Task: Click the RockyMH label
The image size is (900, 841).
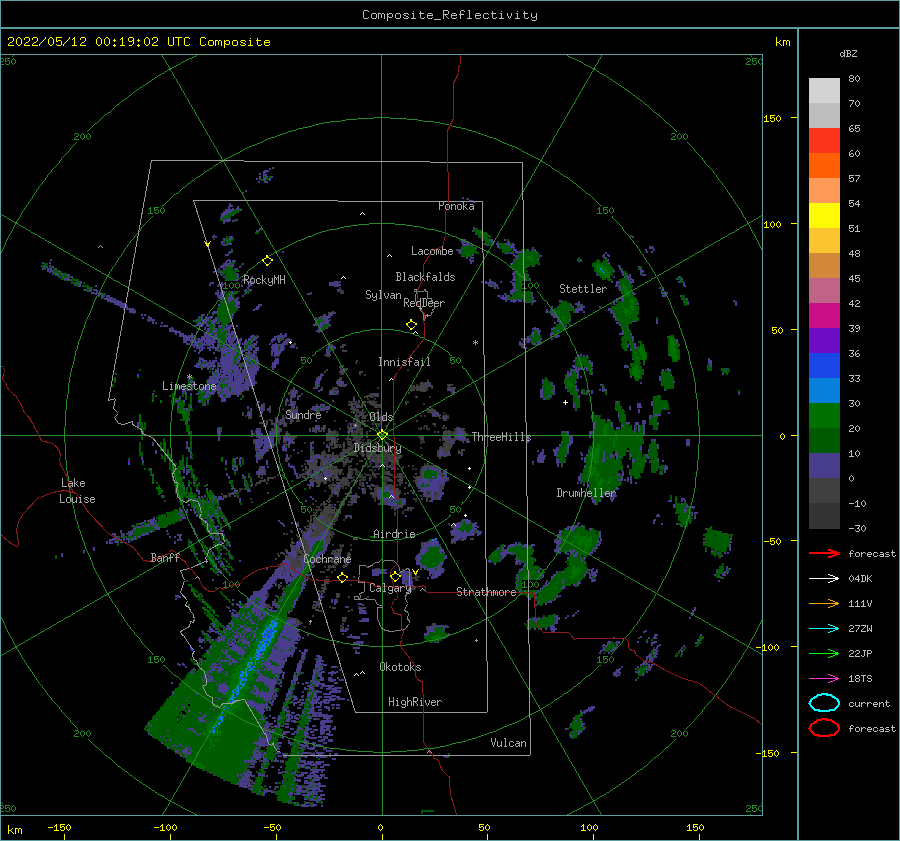Action: 264,280
